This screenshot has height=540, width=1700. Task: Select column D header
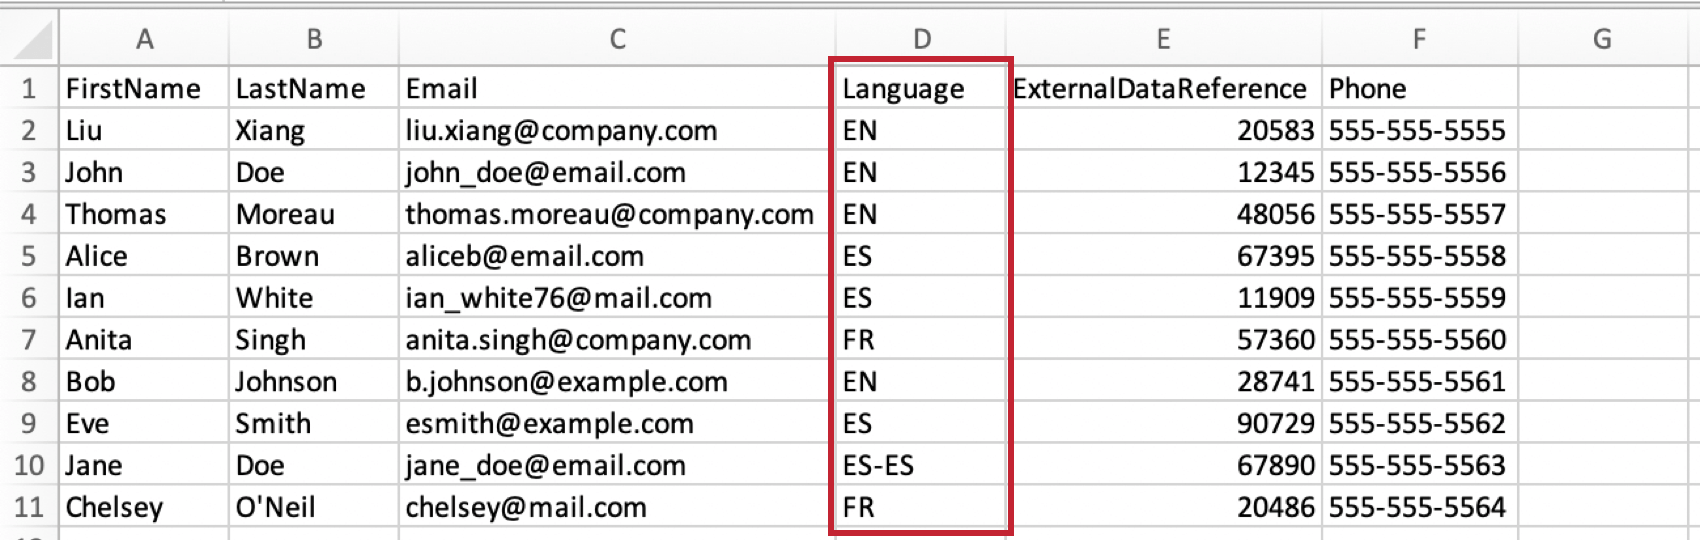tap(921, 39)
